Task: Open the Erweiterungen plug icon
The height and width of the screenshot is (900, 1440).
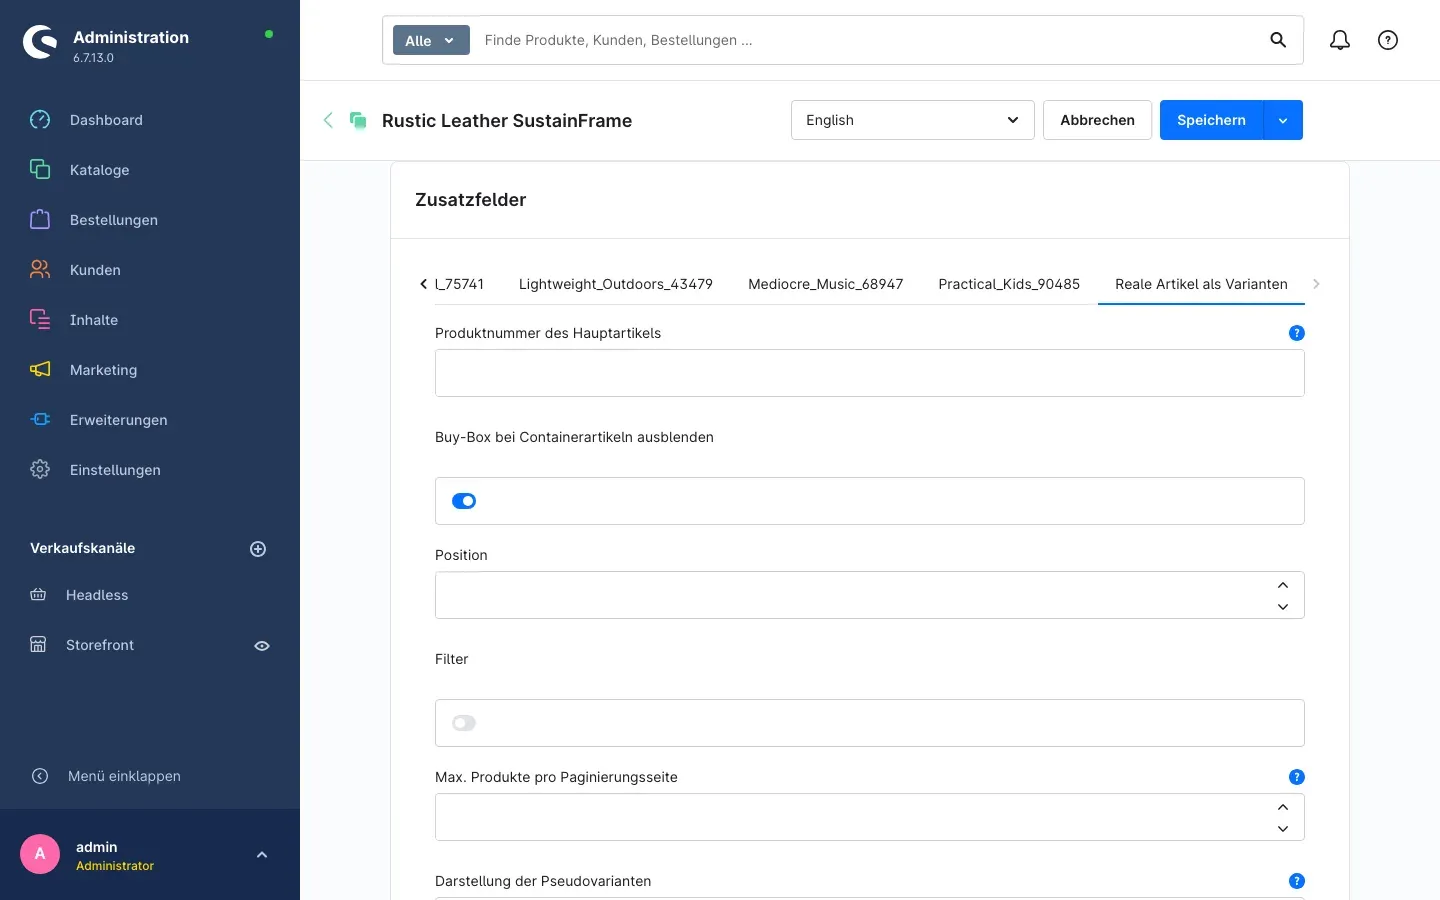Action: [x=40, y=420]
